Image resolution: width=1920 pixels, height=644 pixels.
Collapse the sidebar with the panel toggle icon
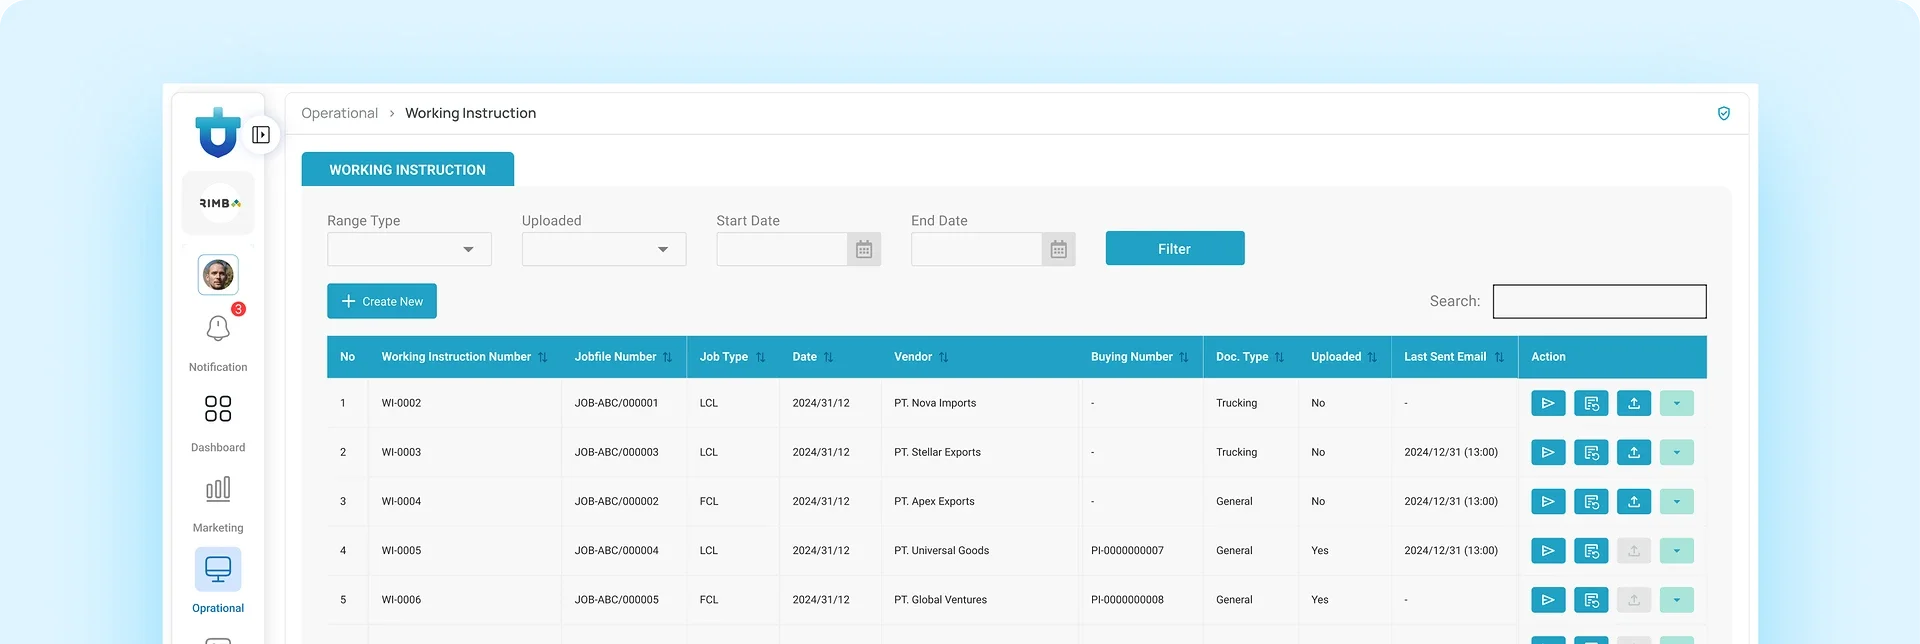pos(261,135)
